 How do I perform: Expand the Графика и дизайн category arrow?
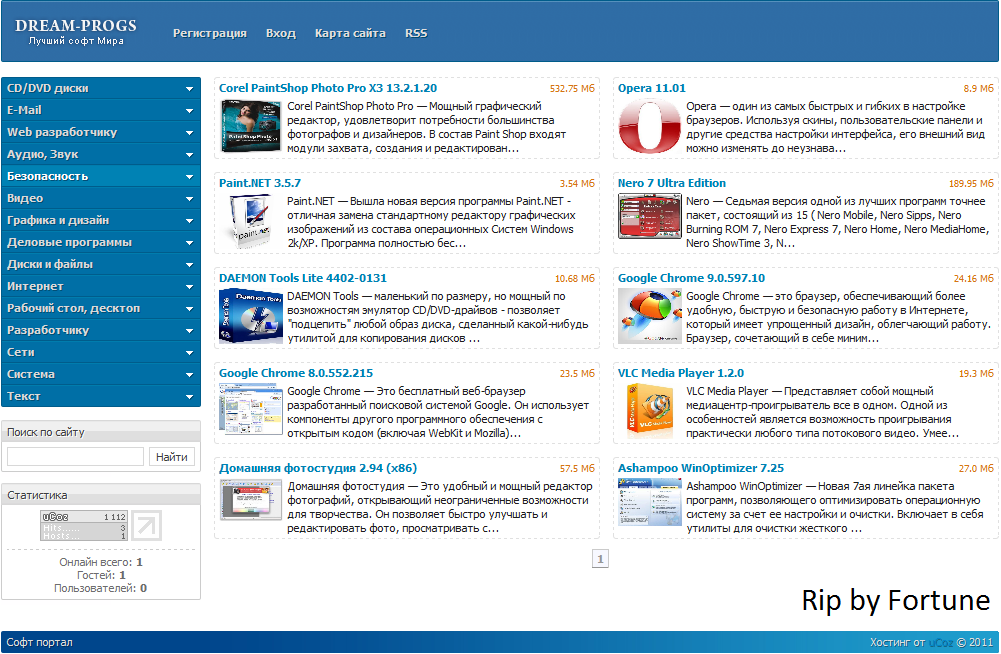(190, 220)
